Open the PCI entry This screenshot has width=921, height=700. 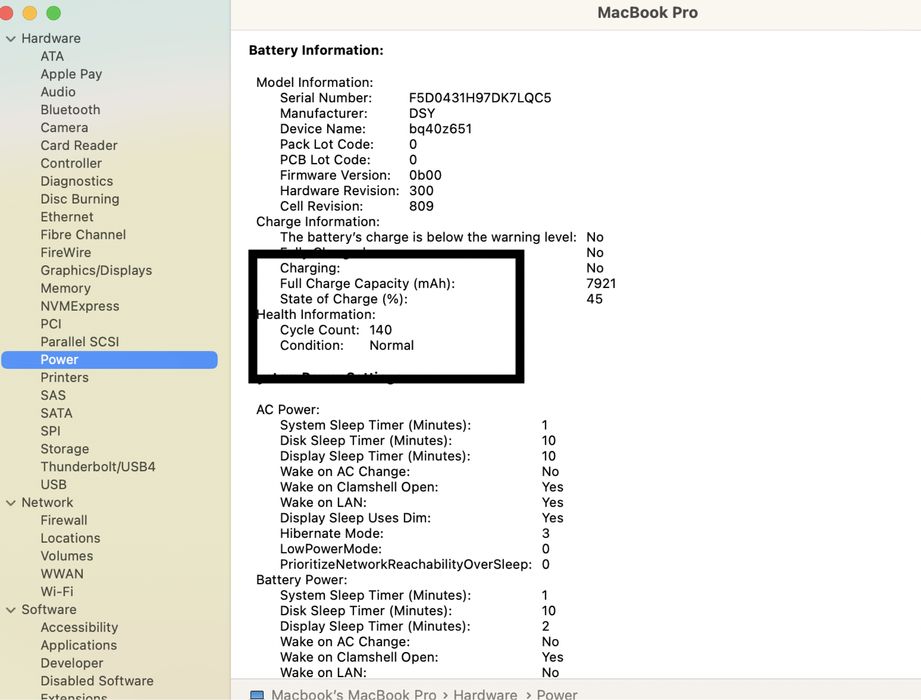coord(51,324)
